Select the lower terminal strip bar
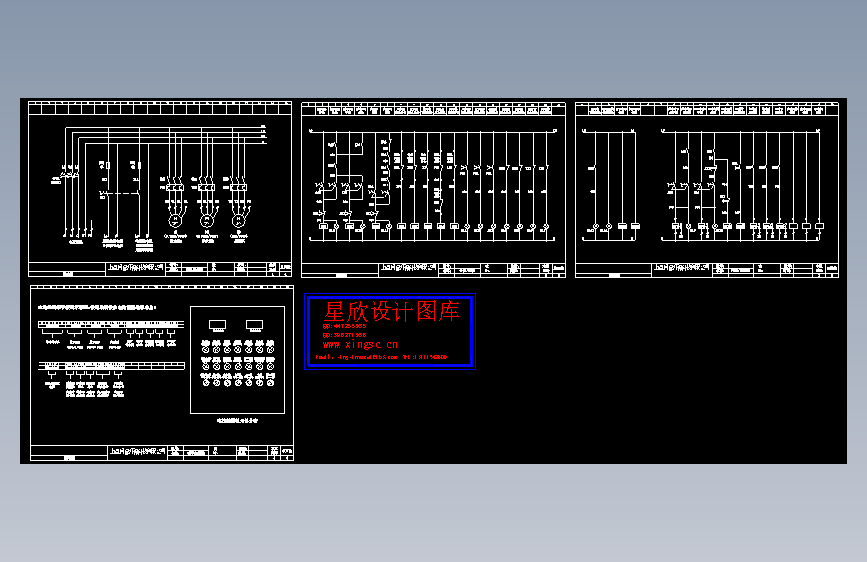Image resolution: width=867 pixels, height=562 pixels. click(111, 366)
